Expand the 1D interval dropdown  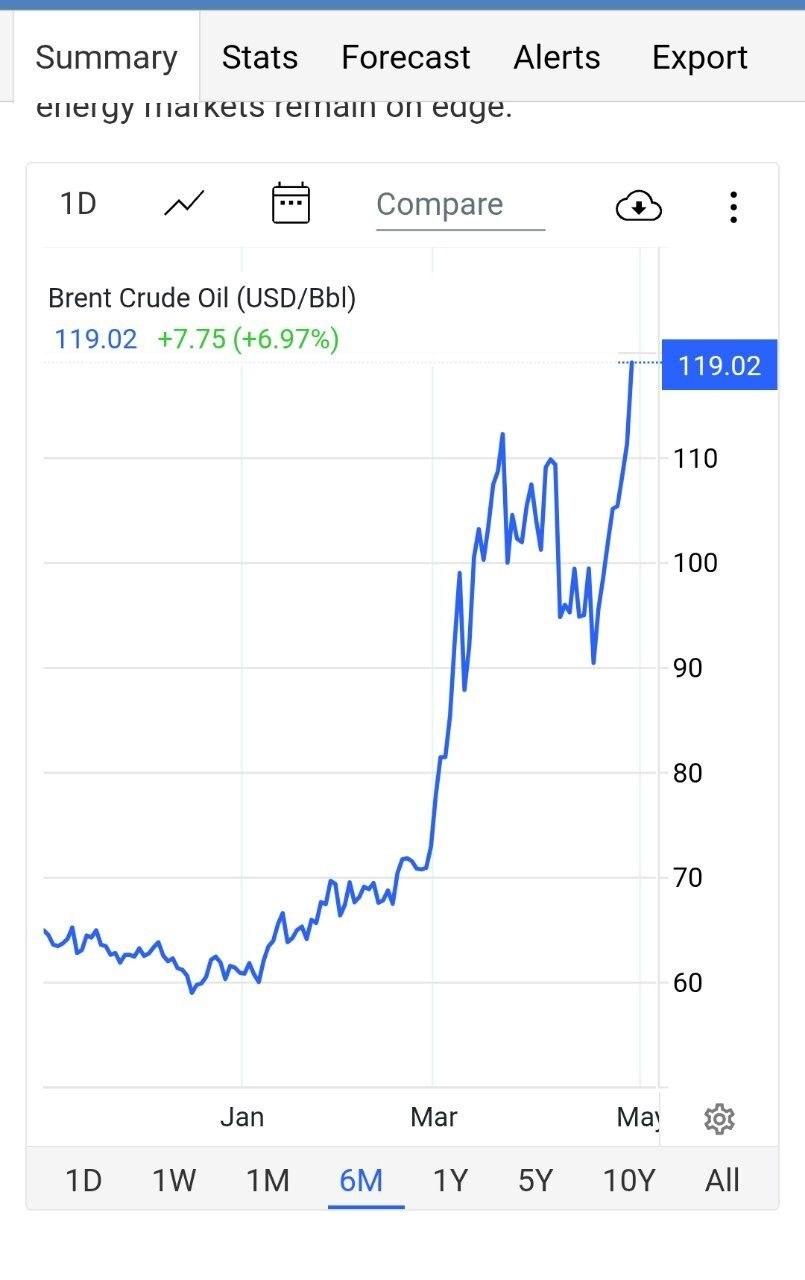[78, 204]
